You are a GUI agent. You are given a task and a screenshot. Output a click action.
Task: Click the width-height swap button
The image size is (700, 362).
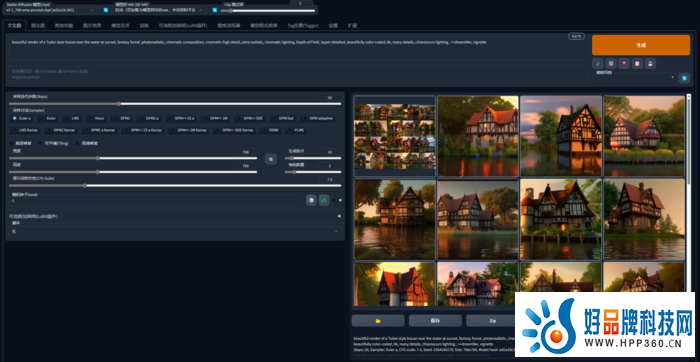click(271, 159)
